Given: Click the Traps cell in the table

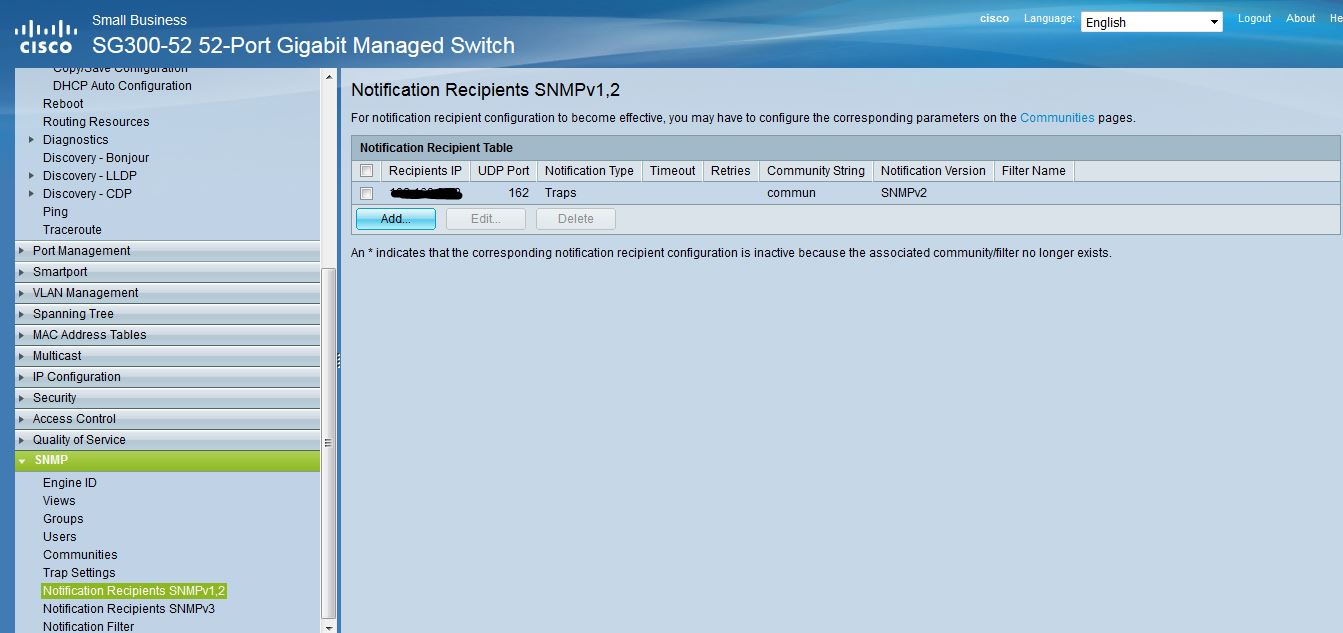Looking at the screenshot, I should tap(560, 193).
